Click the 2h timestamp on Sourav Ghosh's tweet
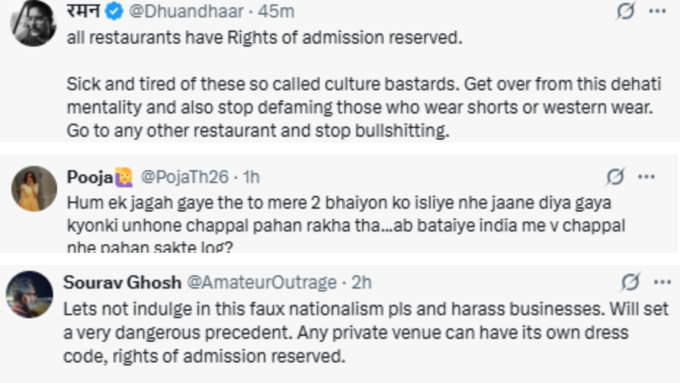The height and width of the screenshot is (383, 680). tap(361, 282)
